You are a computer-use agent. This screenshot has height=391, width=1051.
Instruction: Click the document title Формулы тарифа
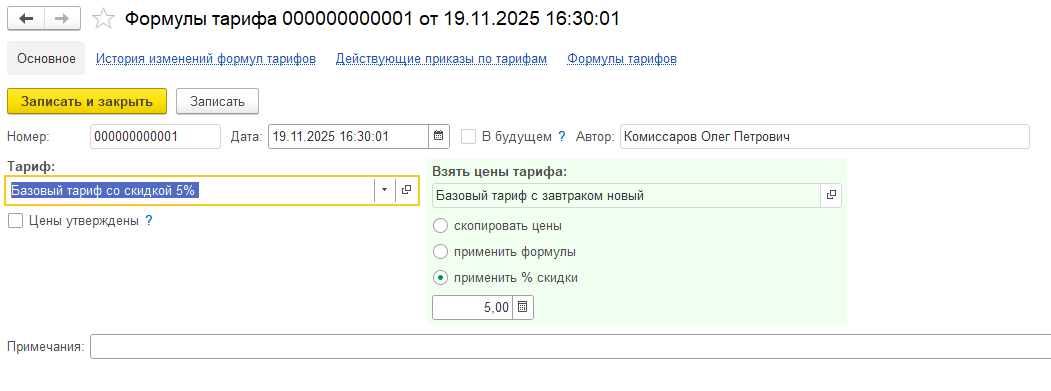[x=372, y=19]
